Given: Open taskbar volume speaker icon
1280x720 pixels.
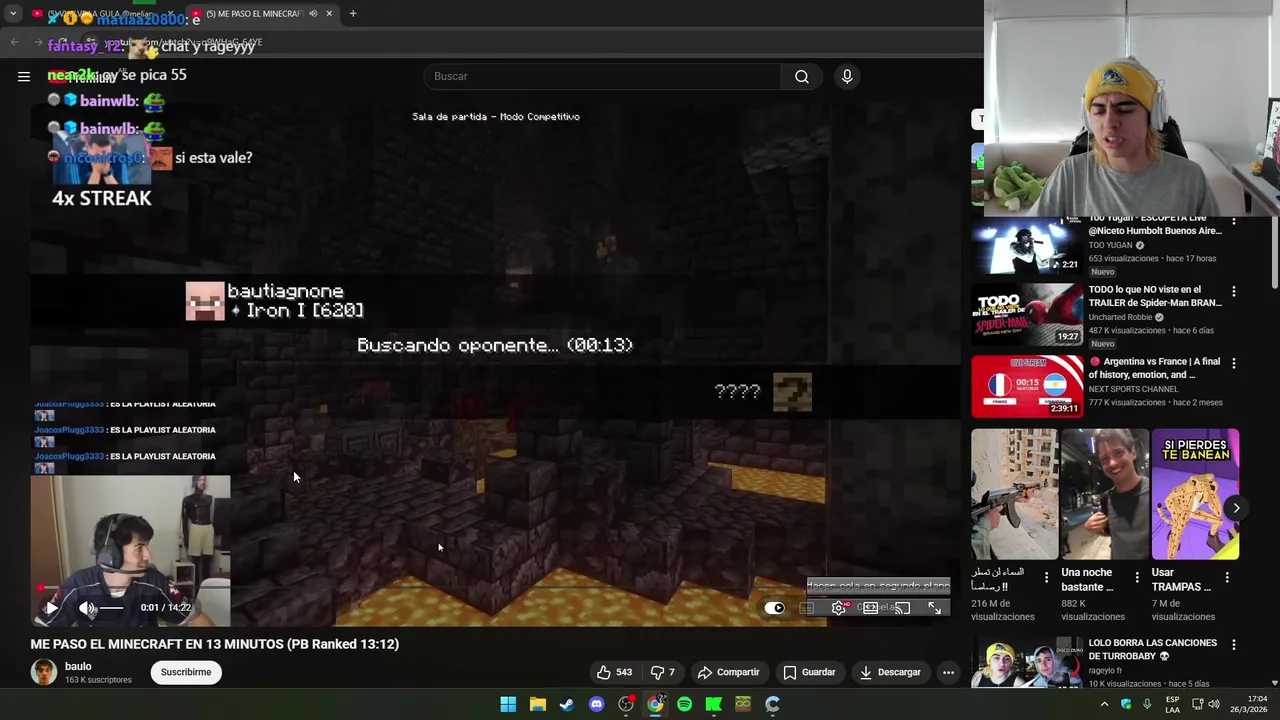Looking at the screenshot, I should point(1213,704).
